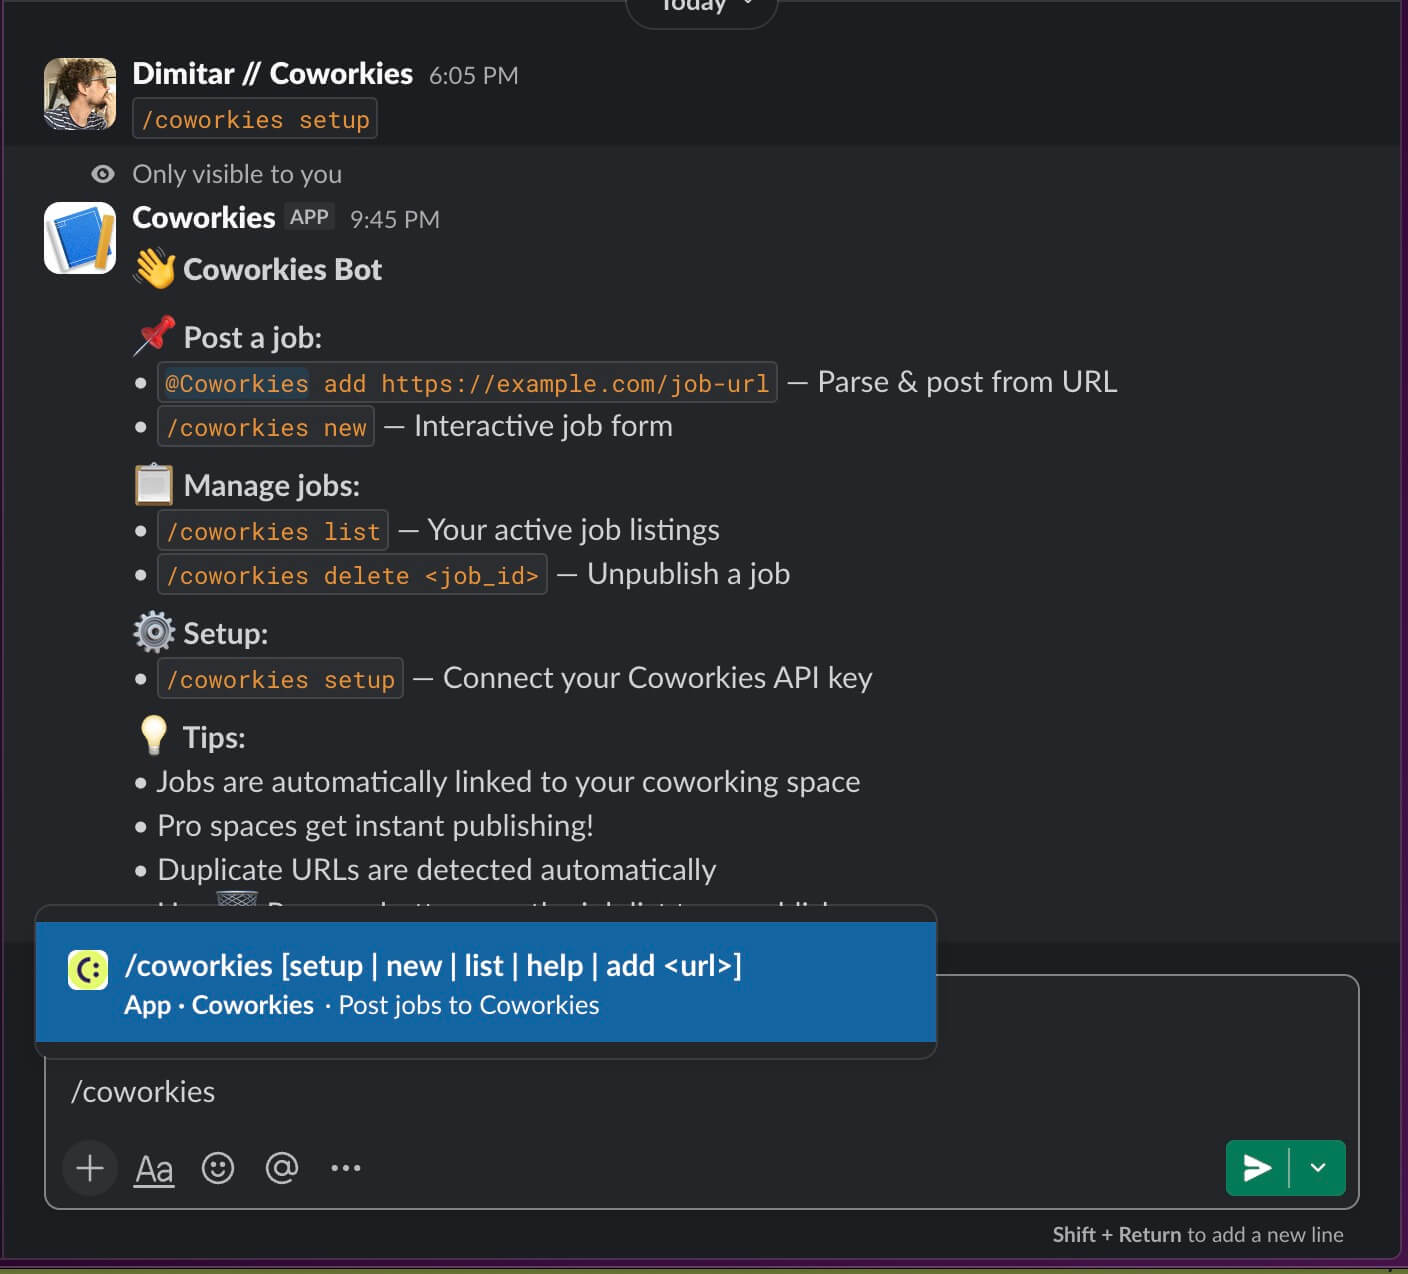Screen dimensions: 1408x1274
Task: Click the /coworkies new code snippet
Action: 266,427
